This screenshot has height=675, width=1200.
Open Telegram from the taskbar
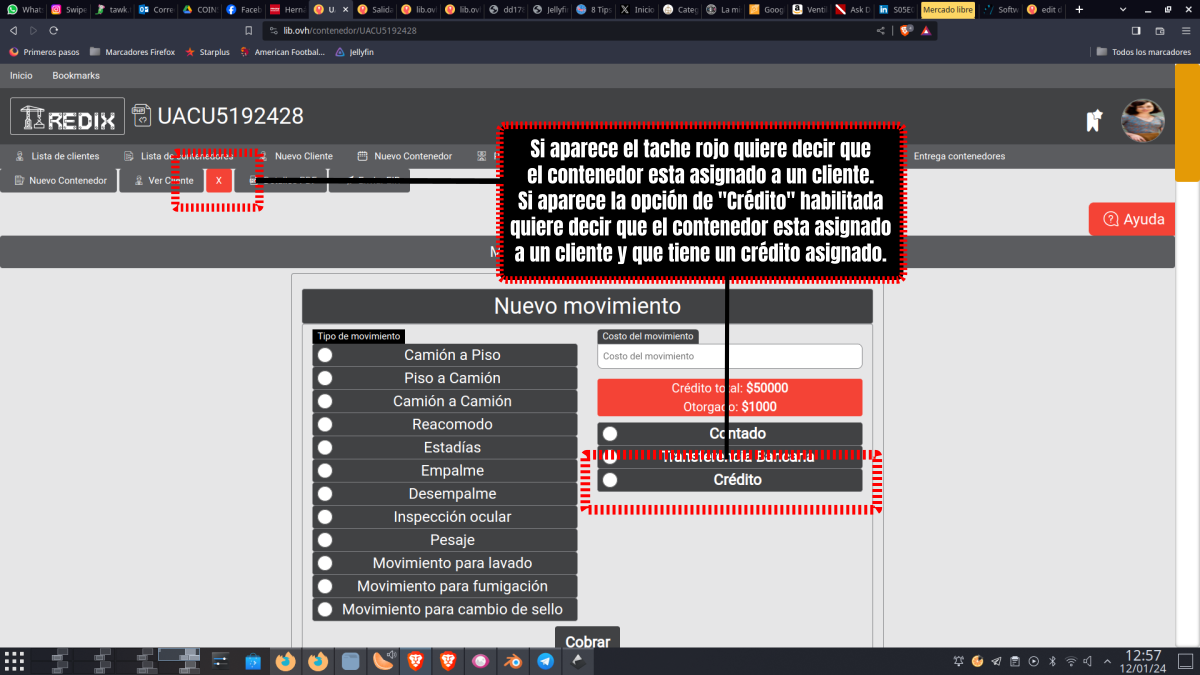click(x=545, y=661)
